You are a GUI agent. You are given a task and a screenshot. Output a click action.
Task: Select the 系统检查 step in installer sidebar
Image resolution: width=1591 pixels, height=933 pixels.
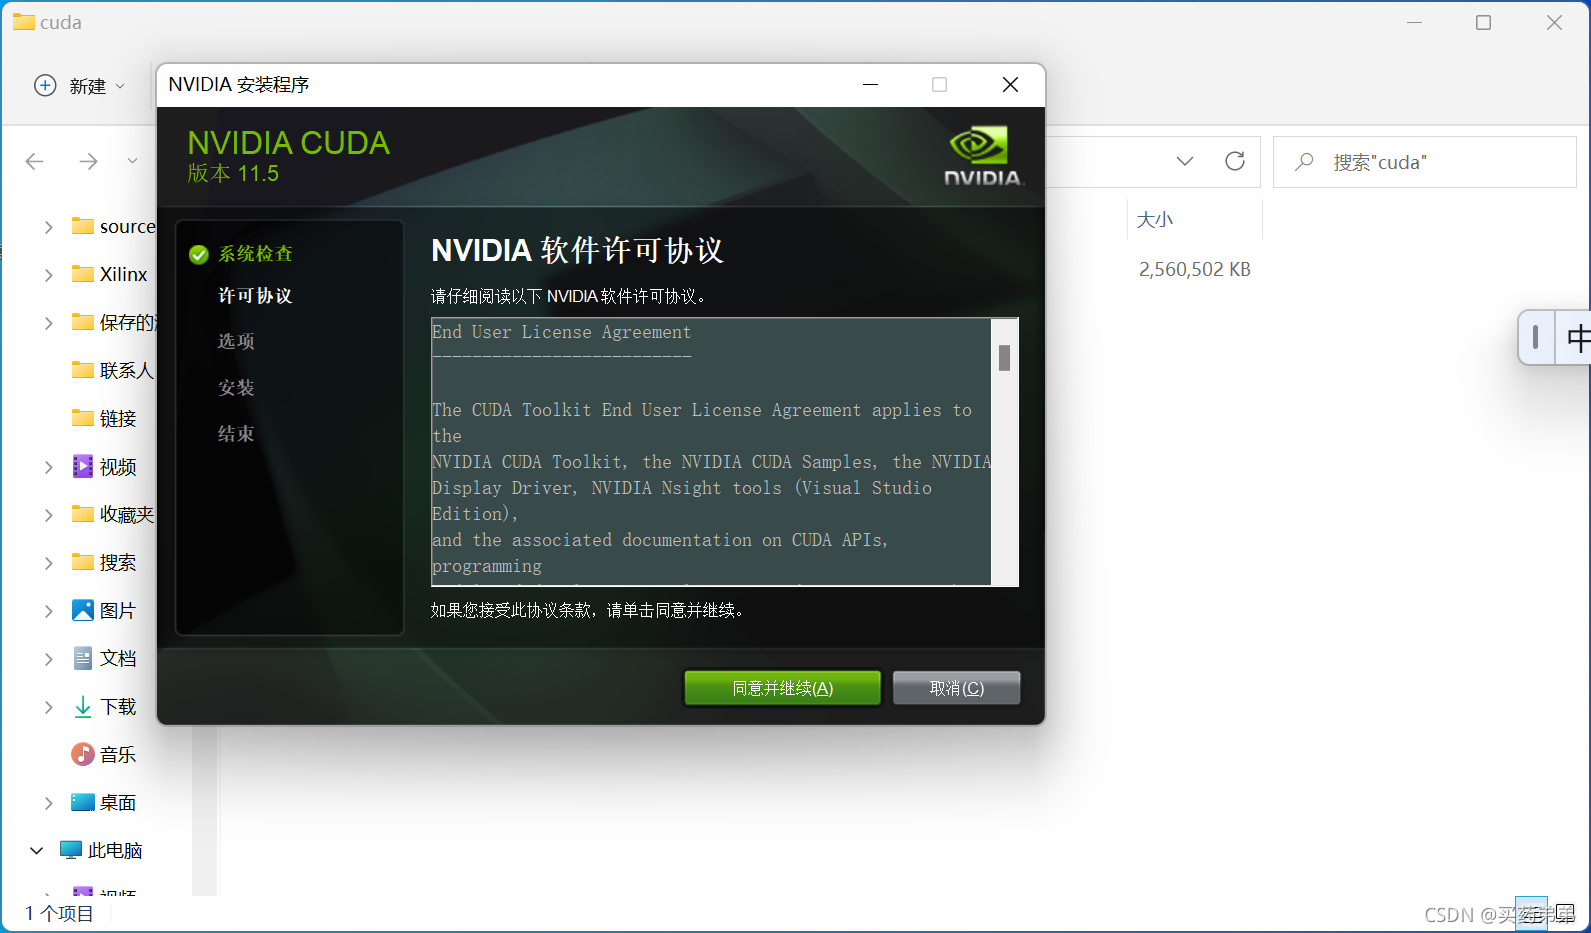(256, 254)
